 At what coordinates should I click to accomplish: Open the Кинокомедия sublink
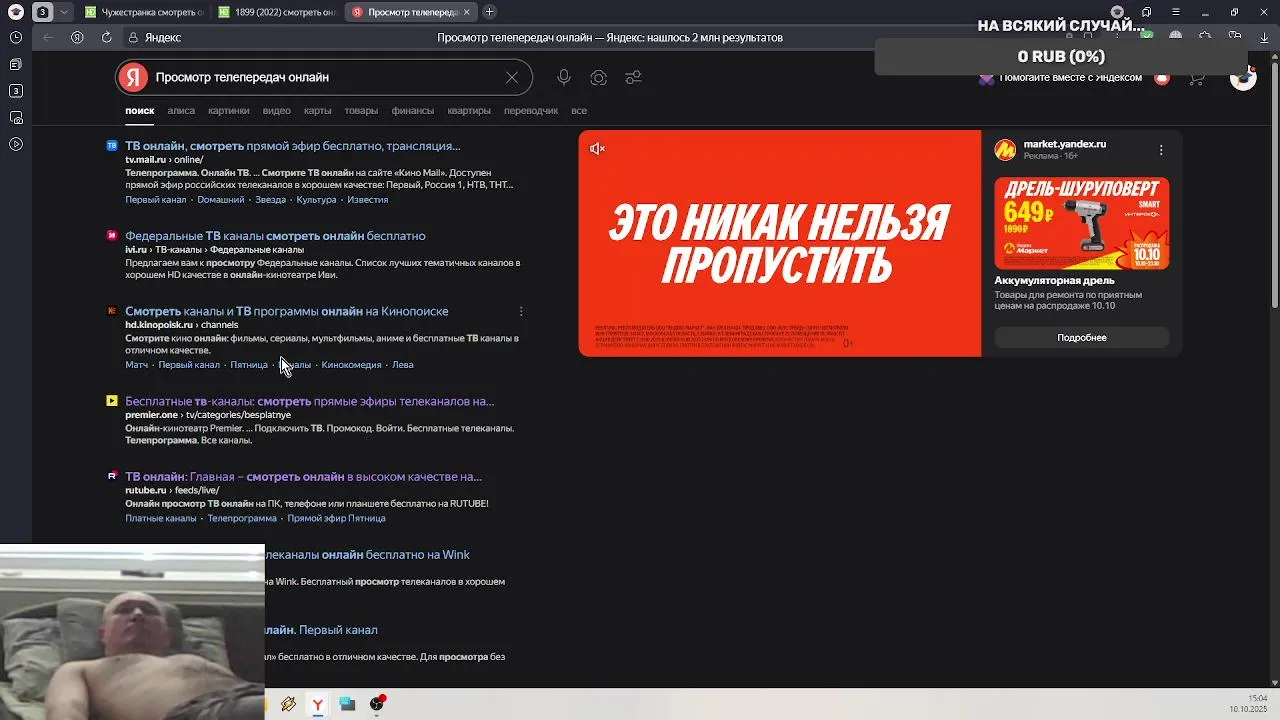pos(351,365)
